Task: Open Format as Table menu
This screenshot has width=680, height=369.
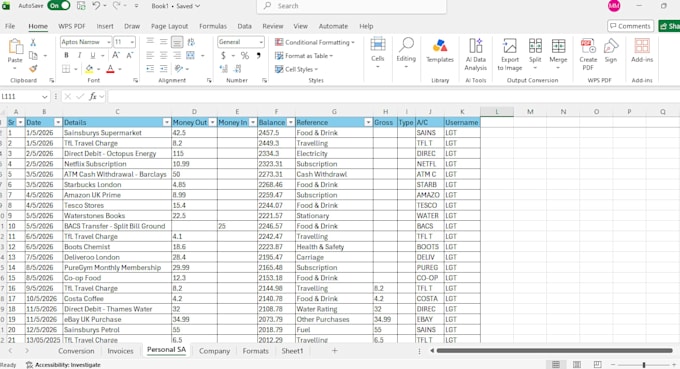Action: 304,56
